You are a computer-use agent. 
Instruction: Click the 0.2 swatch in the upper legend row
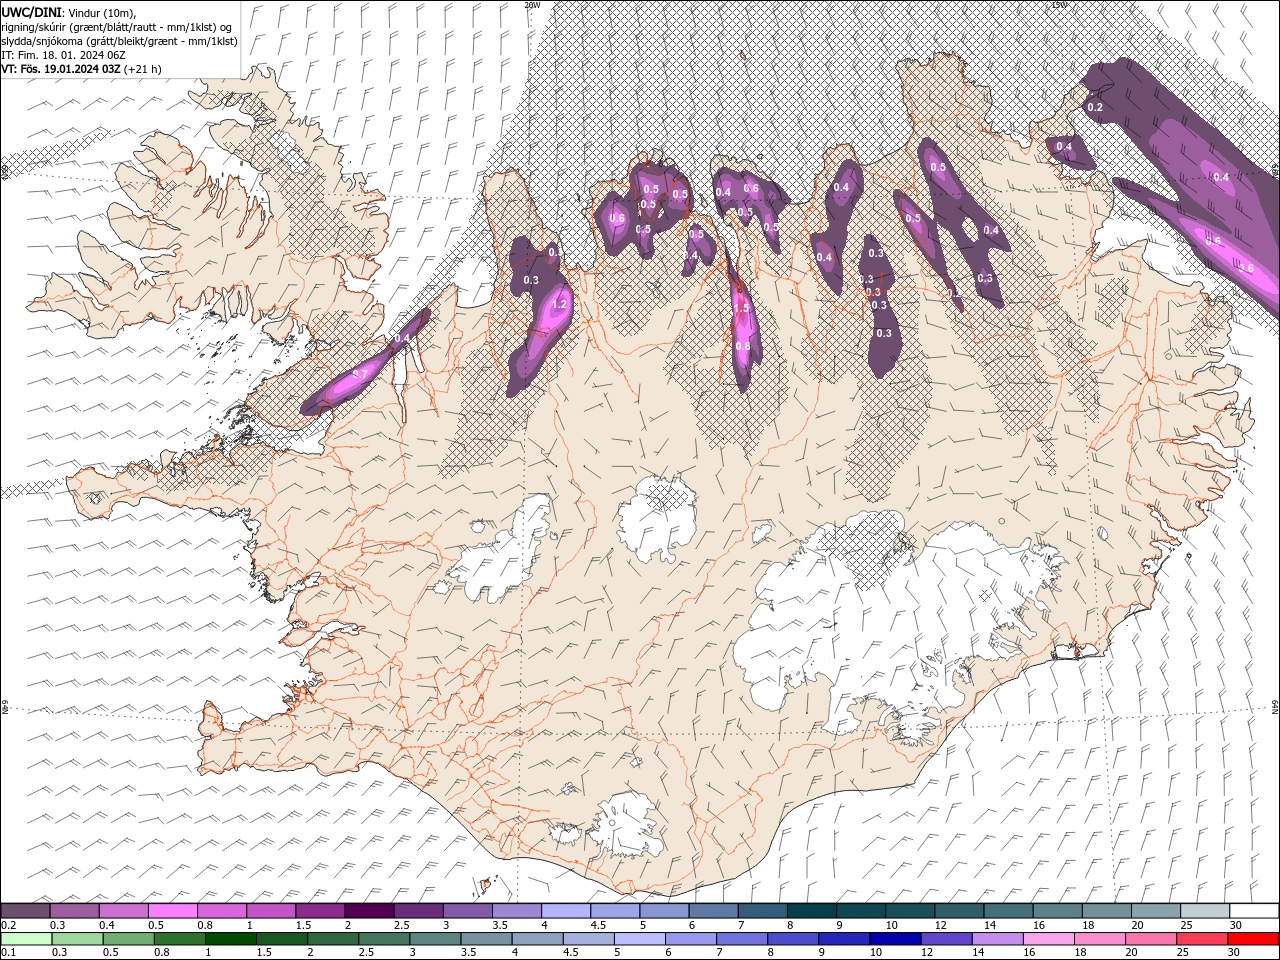click(25, 910)
